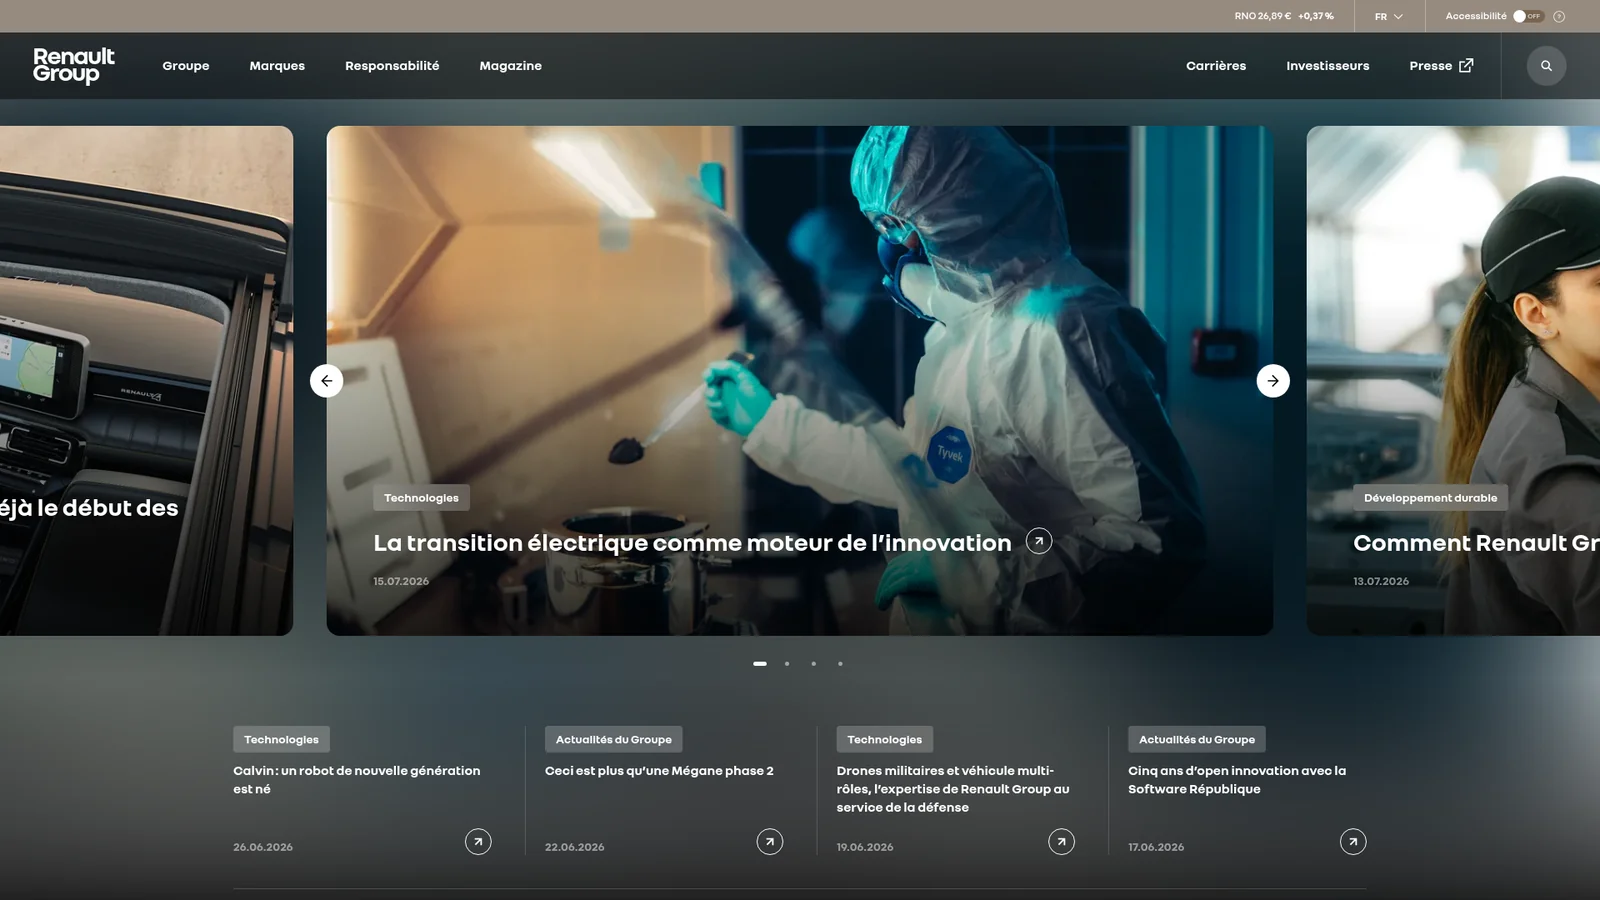The image size is (1600, 900).
Task: Go to previous carousel slide arrow
Action: coord(326,381)
